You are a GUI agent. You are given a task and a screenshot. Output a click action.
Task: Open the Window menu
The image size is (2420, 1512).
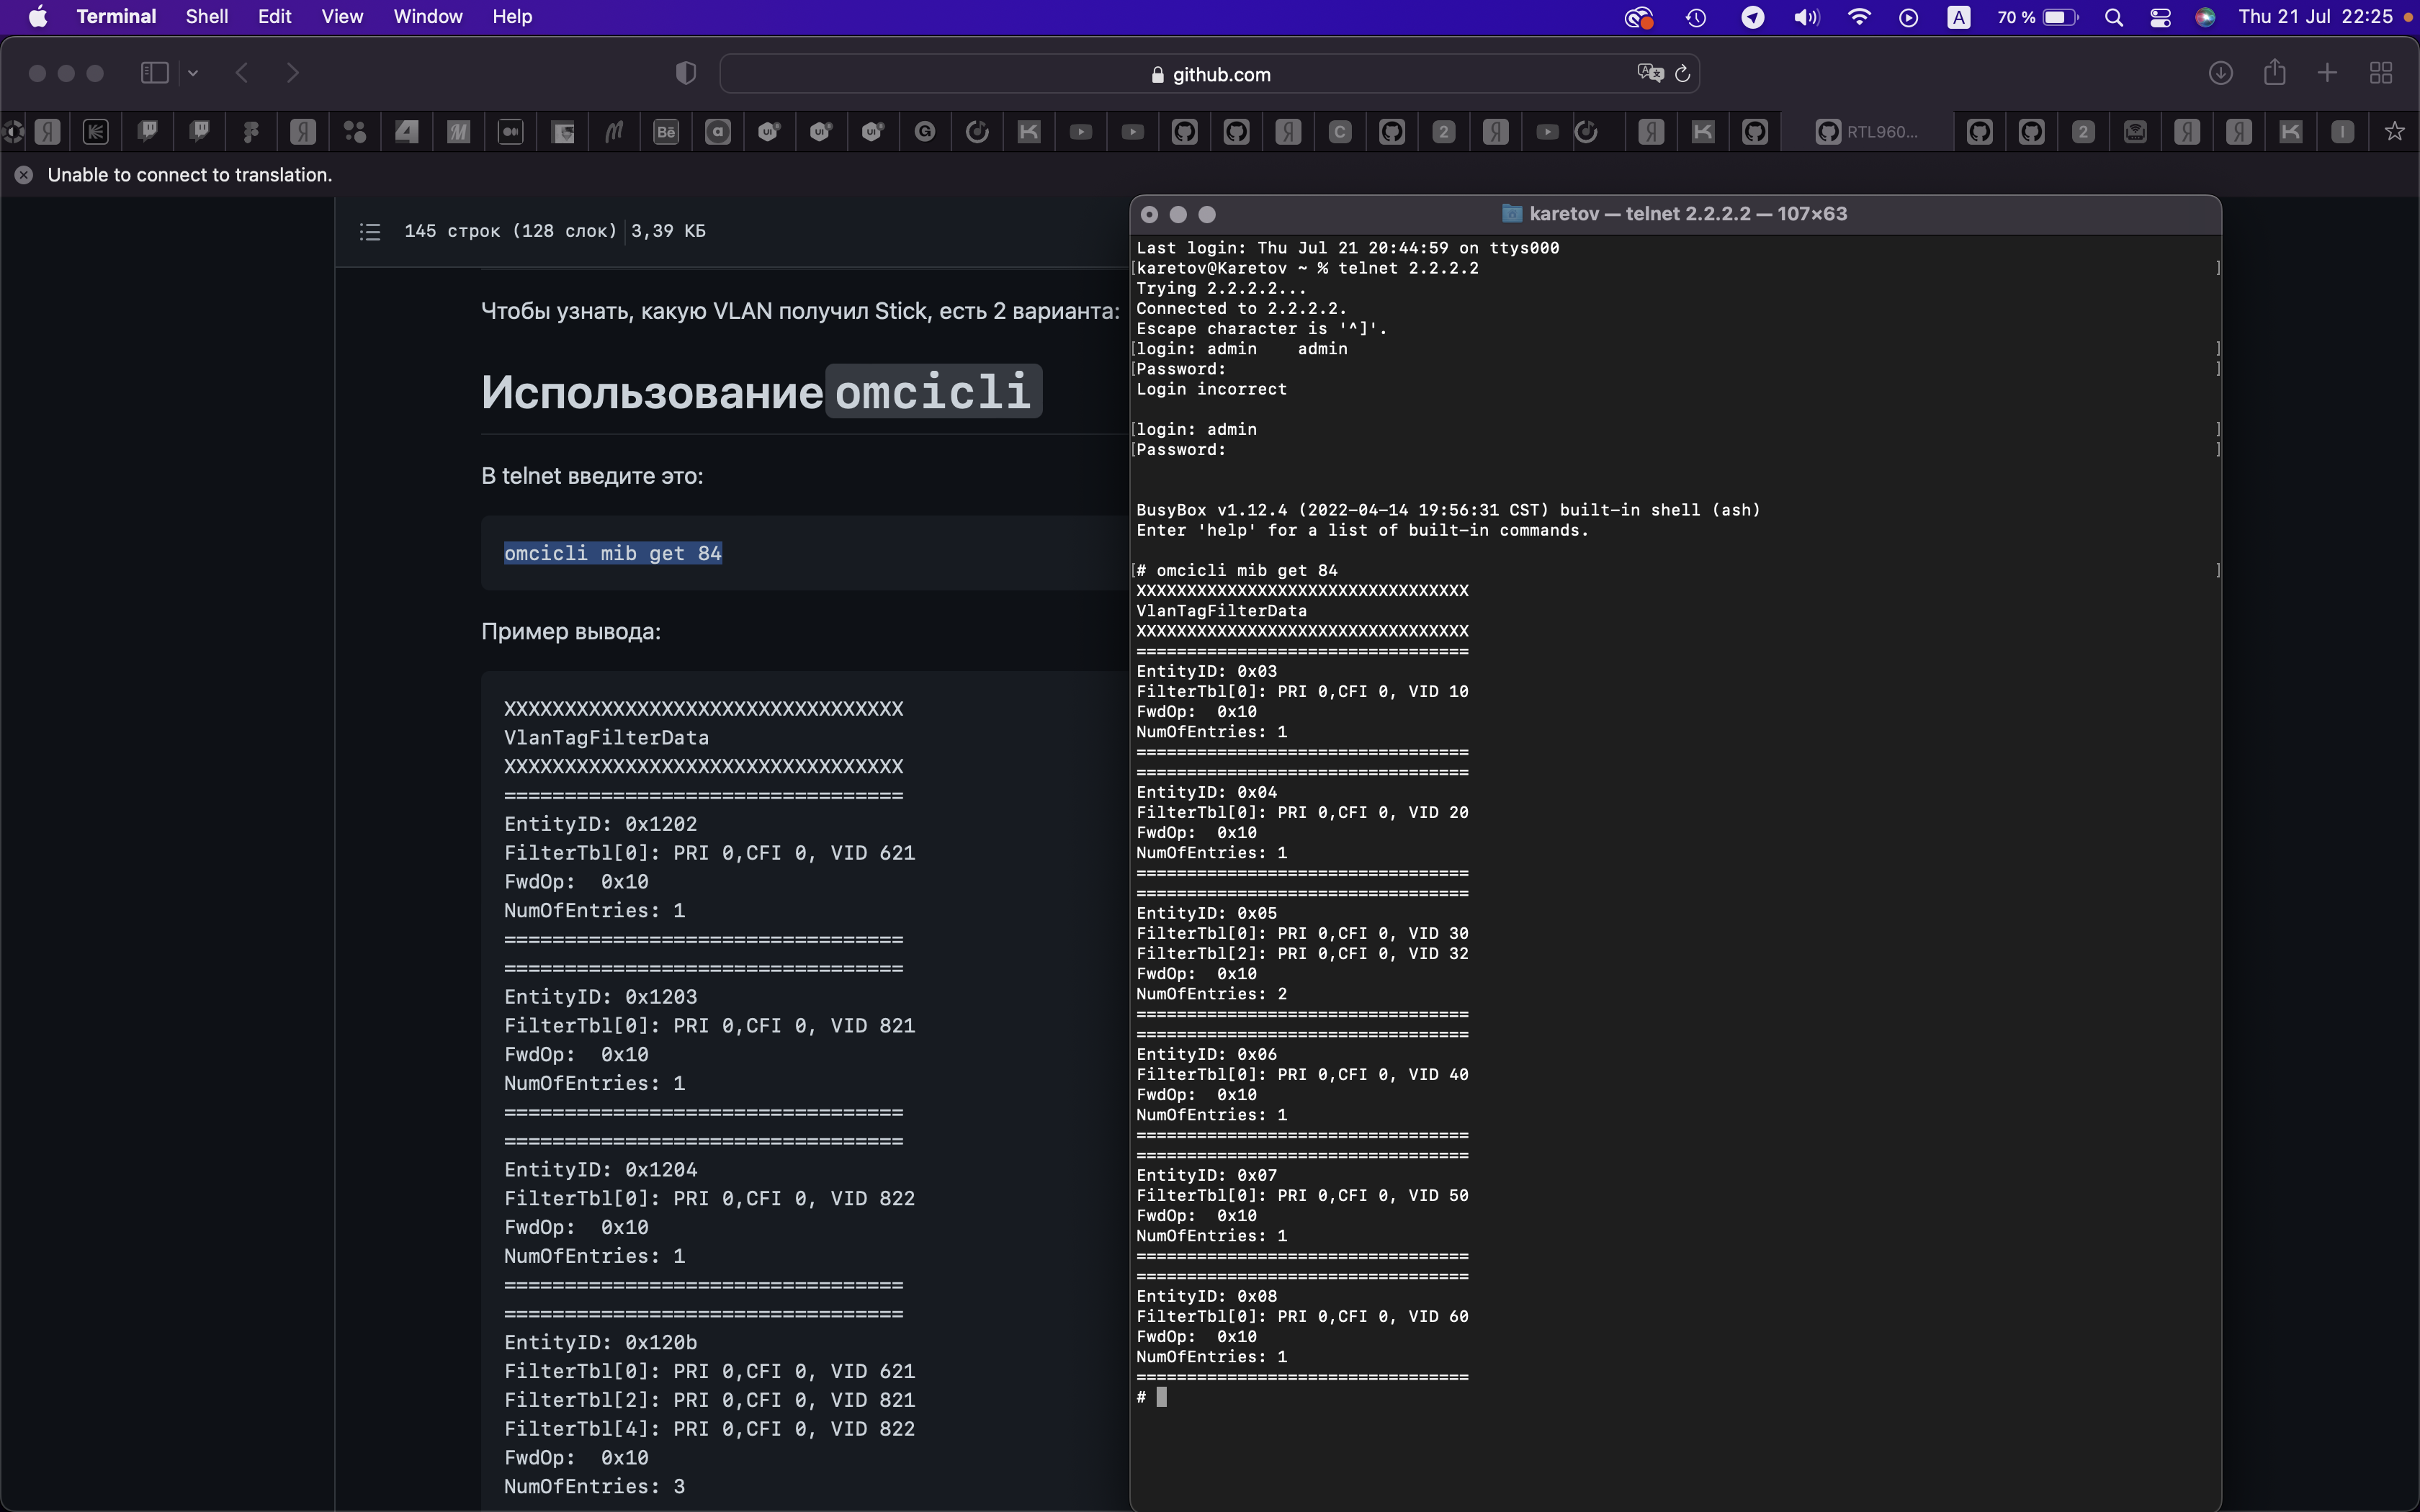[428, 17]
